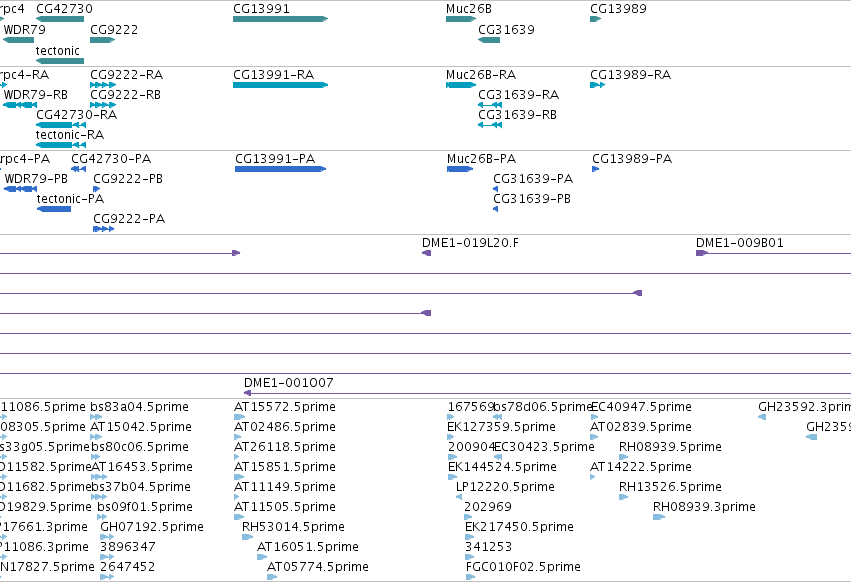851x582 pixels.
Task: Select EST FGC010F02.5prime
Action: (523, 567)
